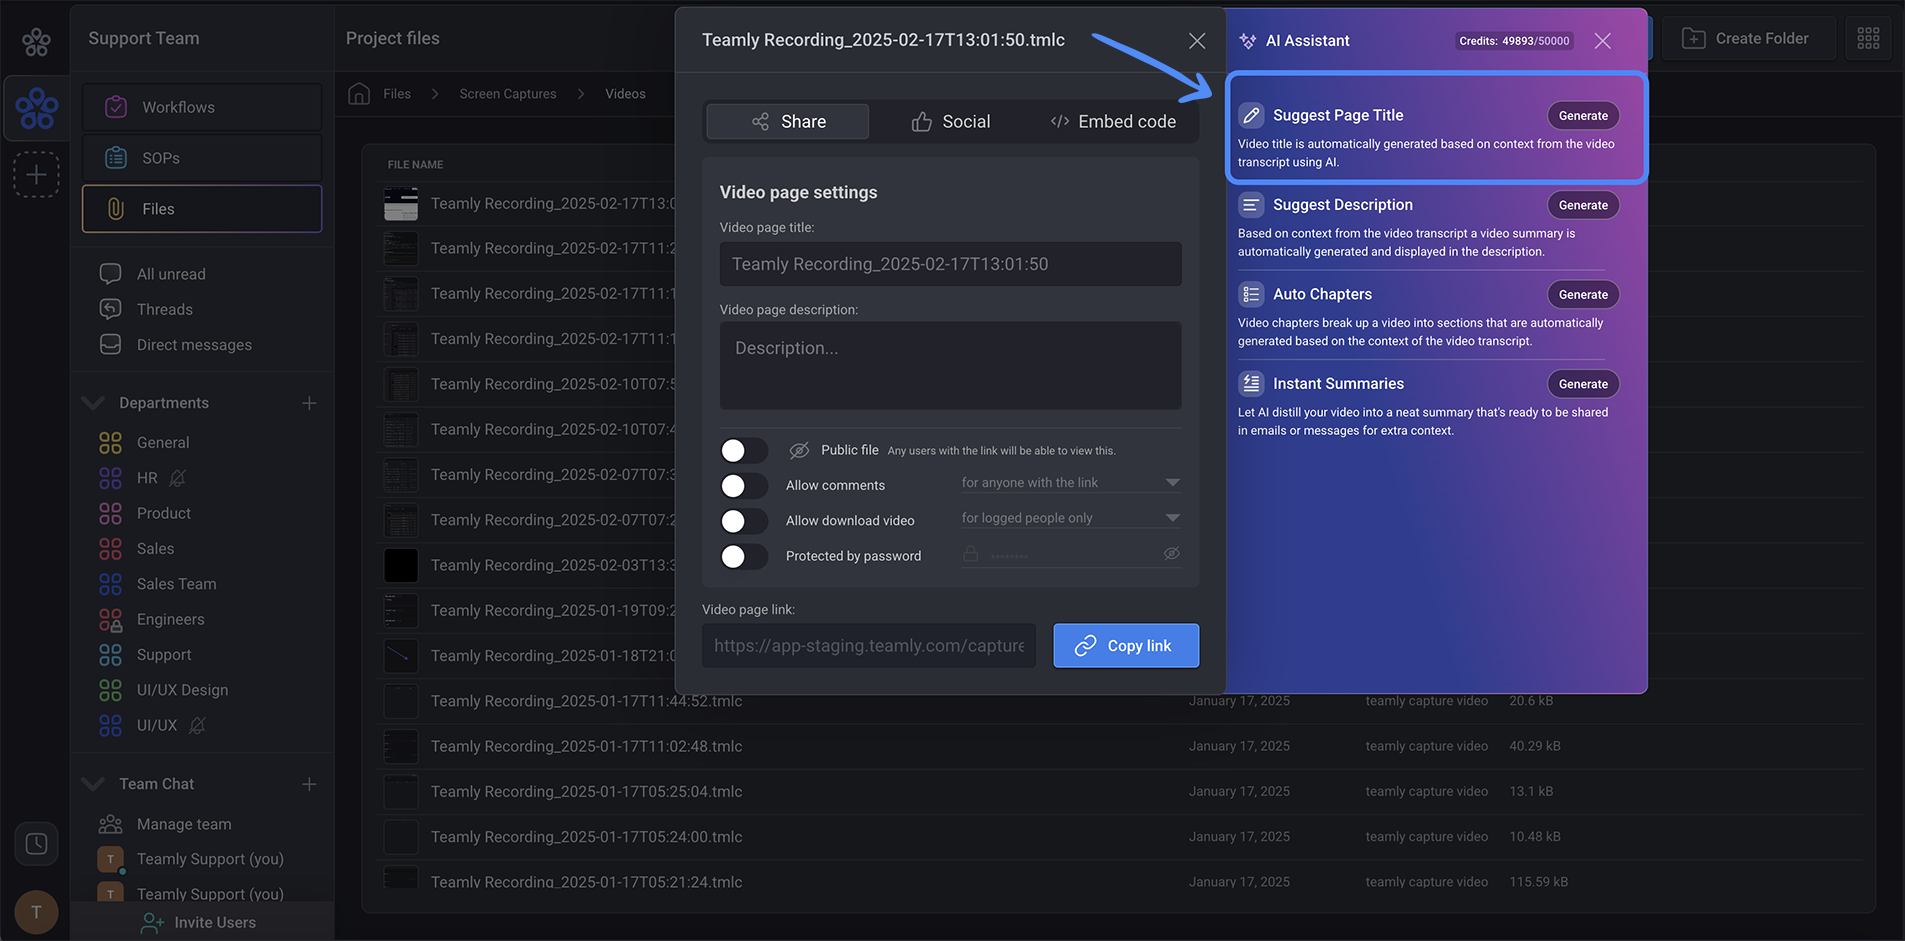Open the user avatar T at bottom left

[36, 911]
